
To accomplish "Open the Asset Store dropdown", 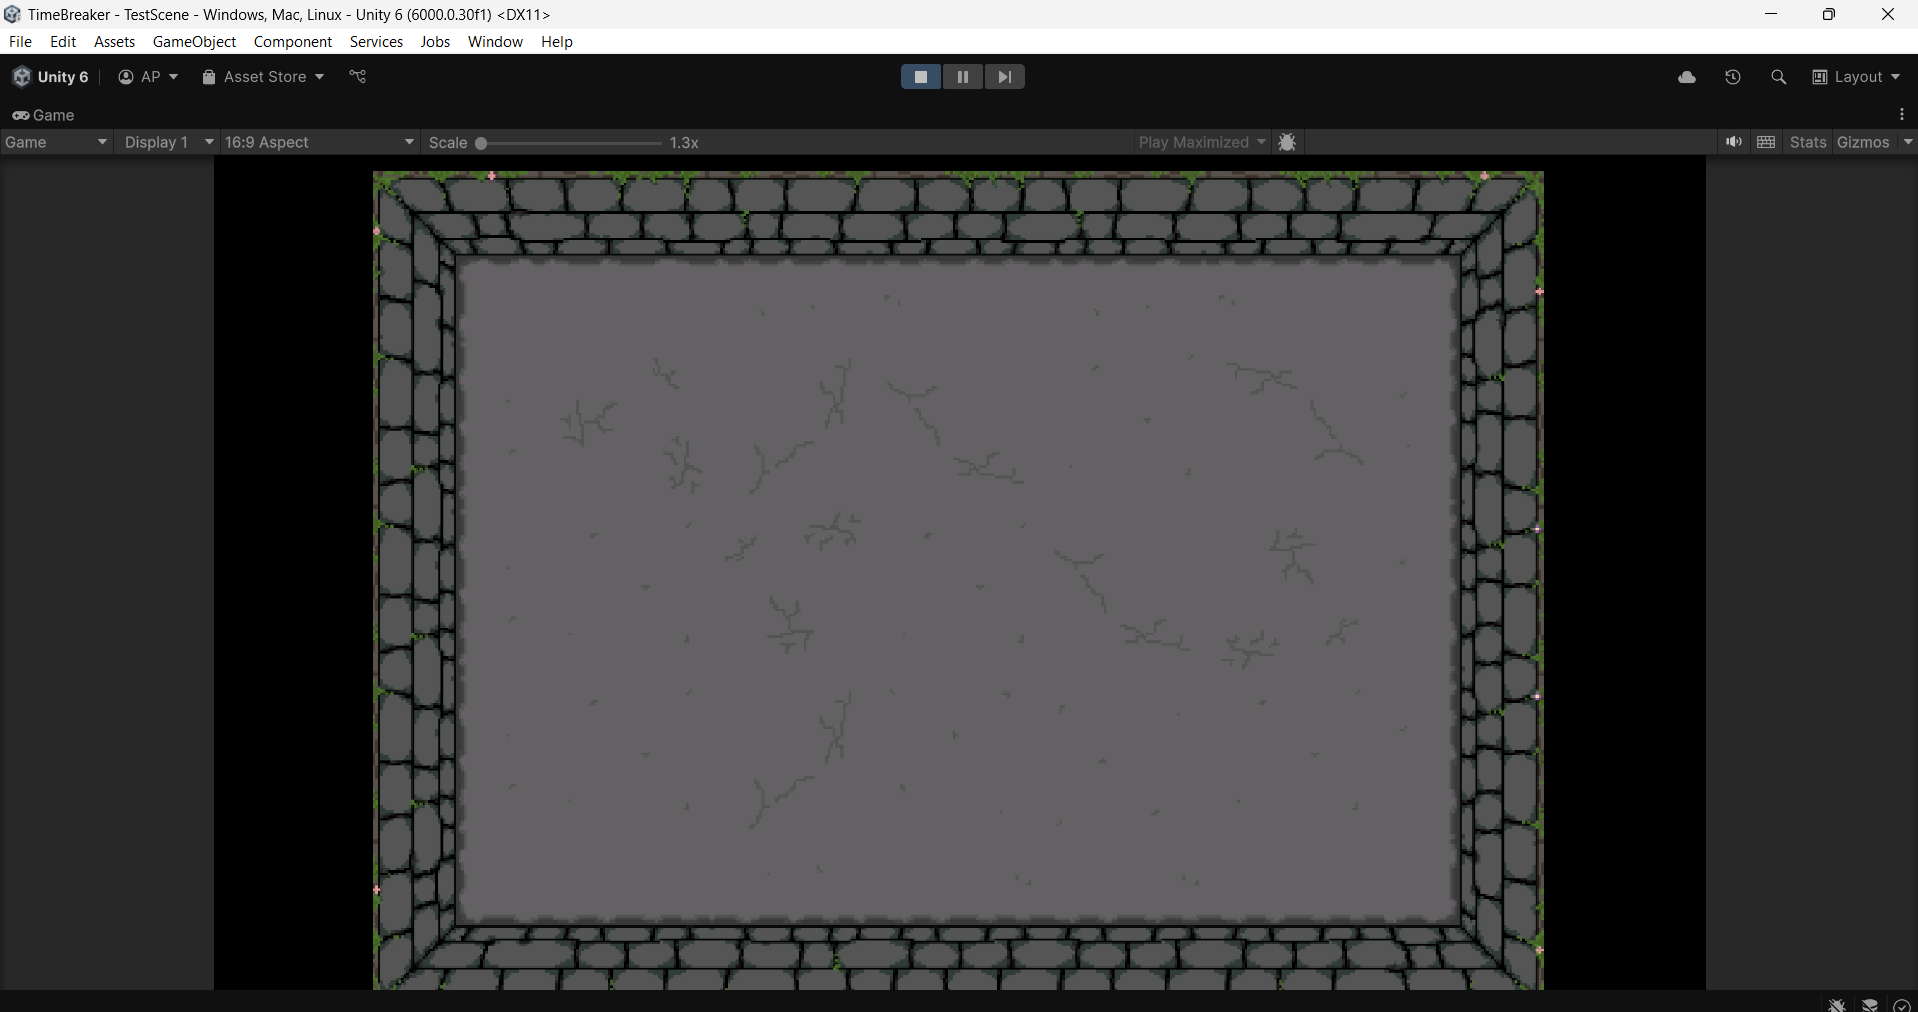I will [264, 77].
